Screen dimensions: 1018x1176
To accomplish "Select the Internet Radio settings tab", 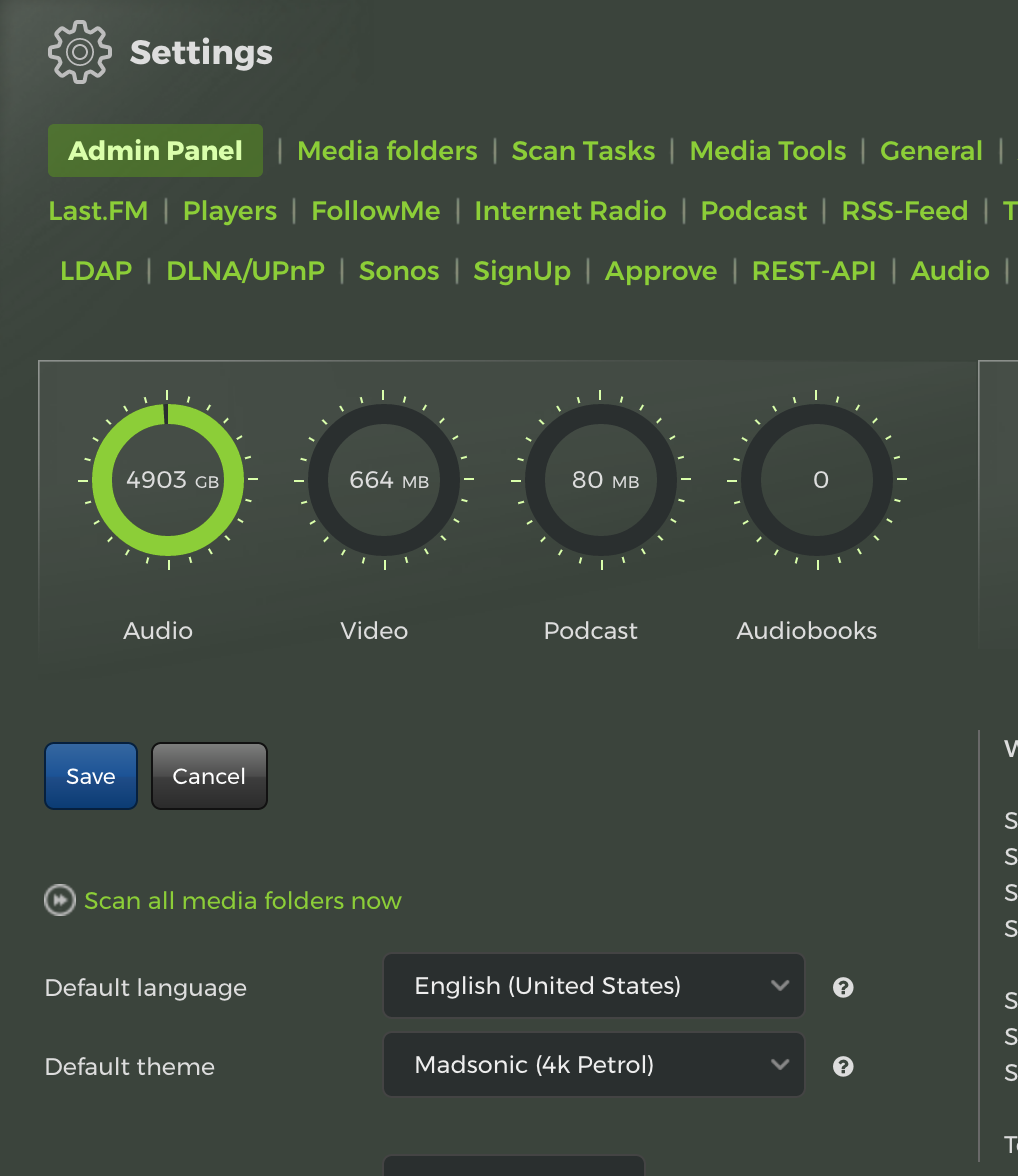I will (x=570, y=211).
